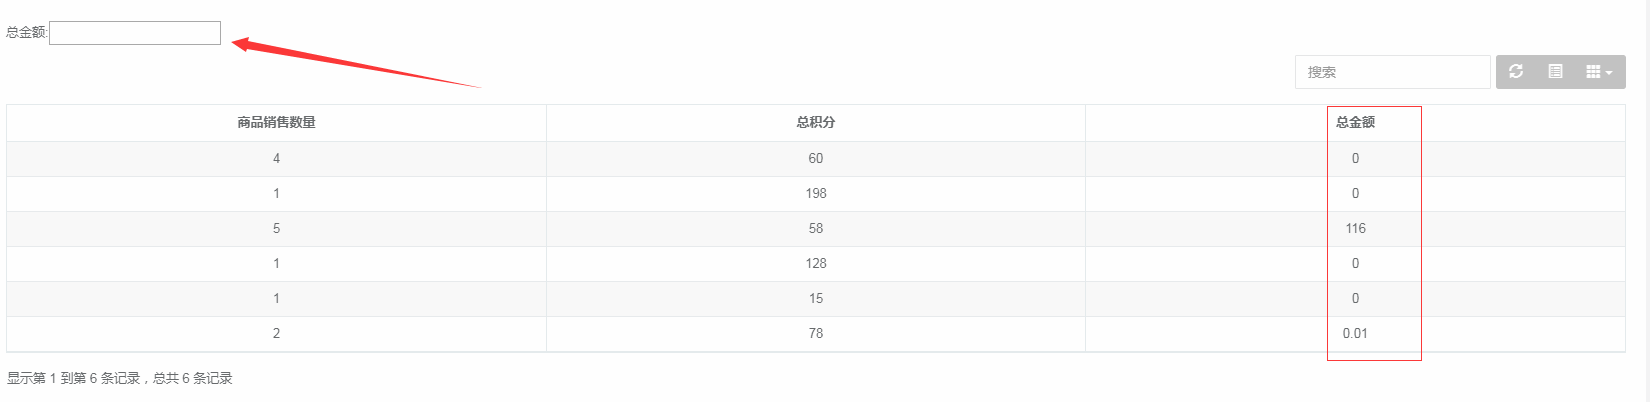Viewport: 1650px width, 402px height.
Task: Click the record count text 总共 6 条记录
Action: 193,378
